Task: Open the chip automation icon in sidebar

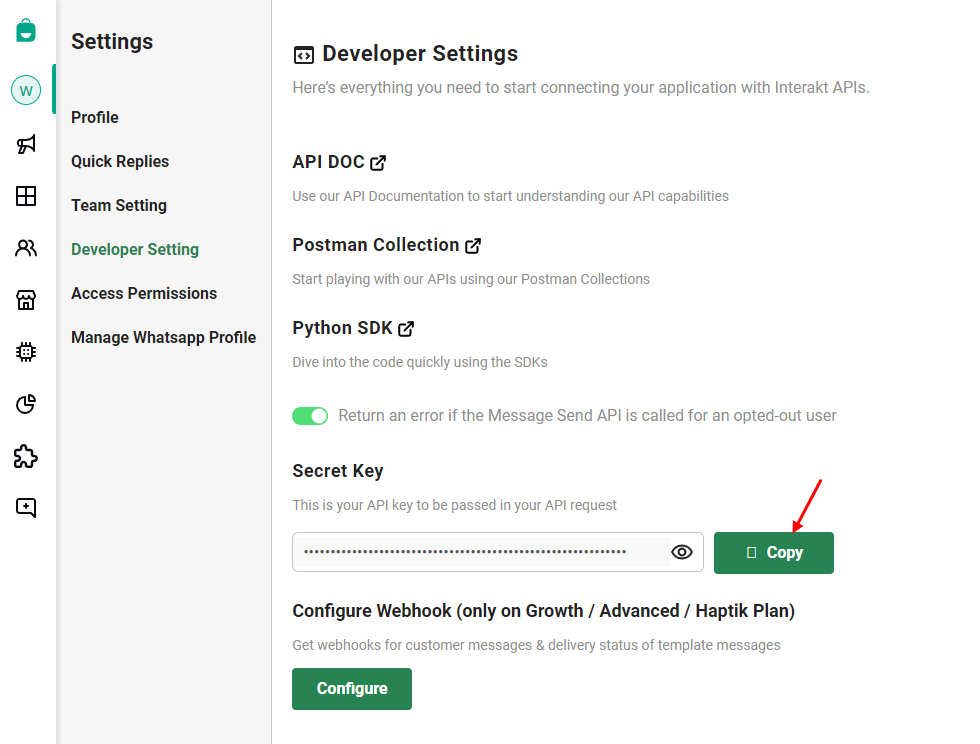Action: (26, 352)
